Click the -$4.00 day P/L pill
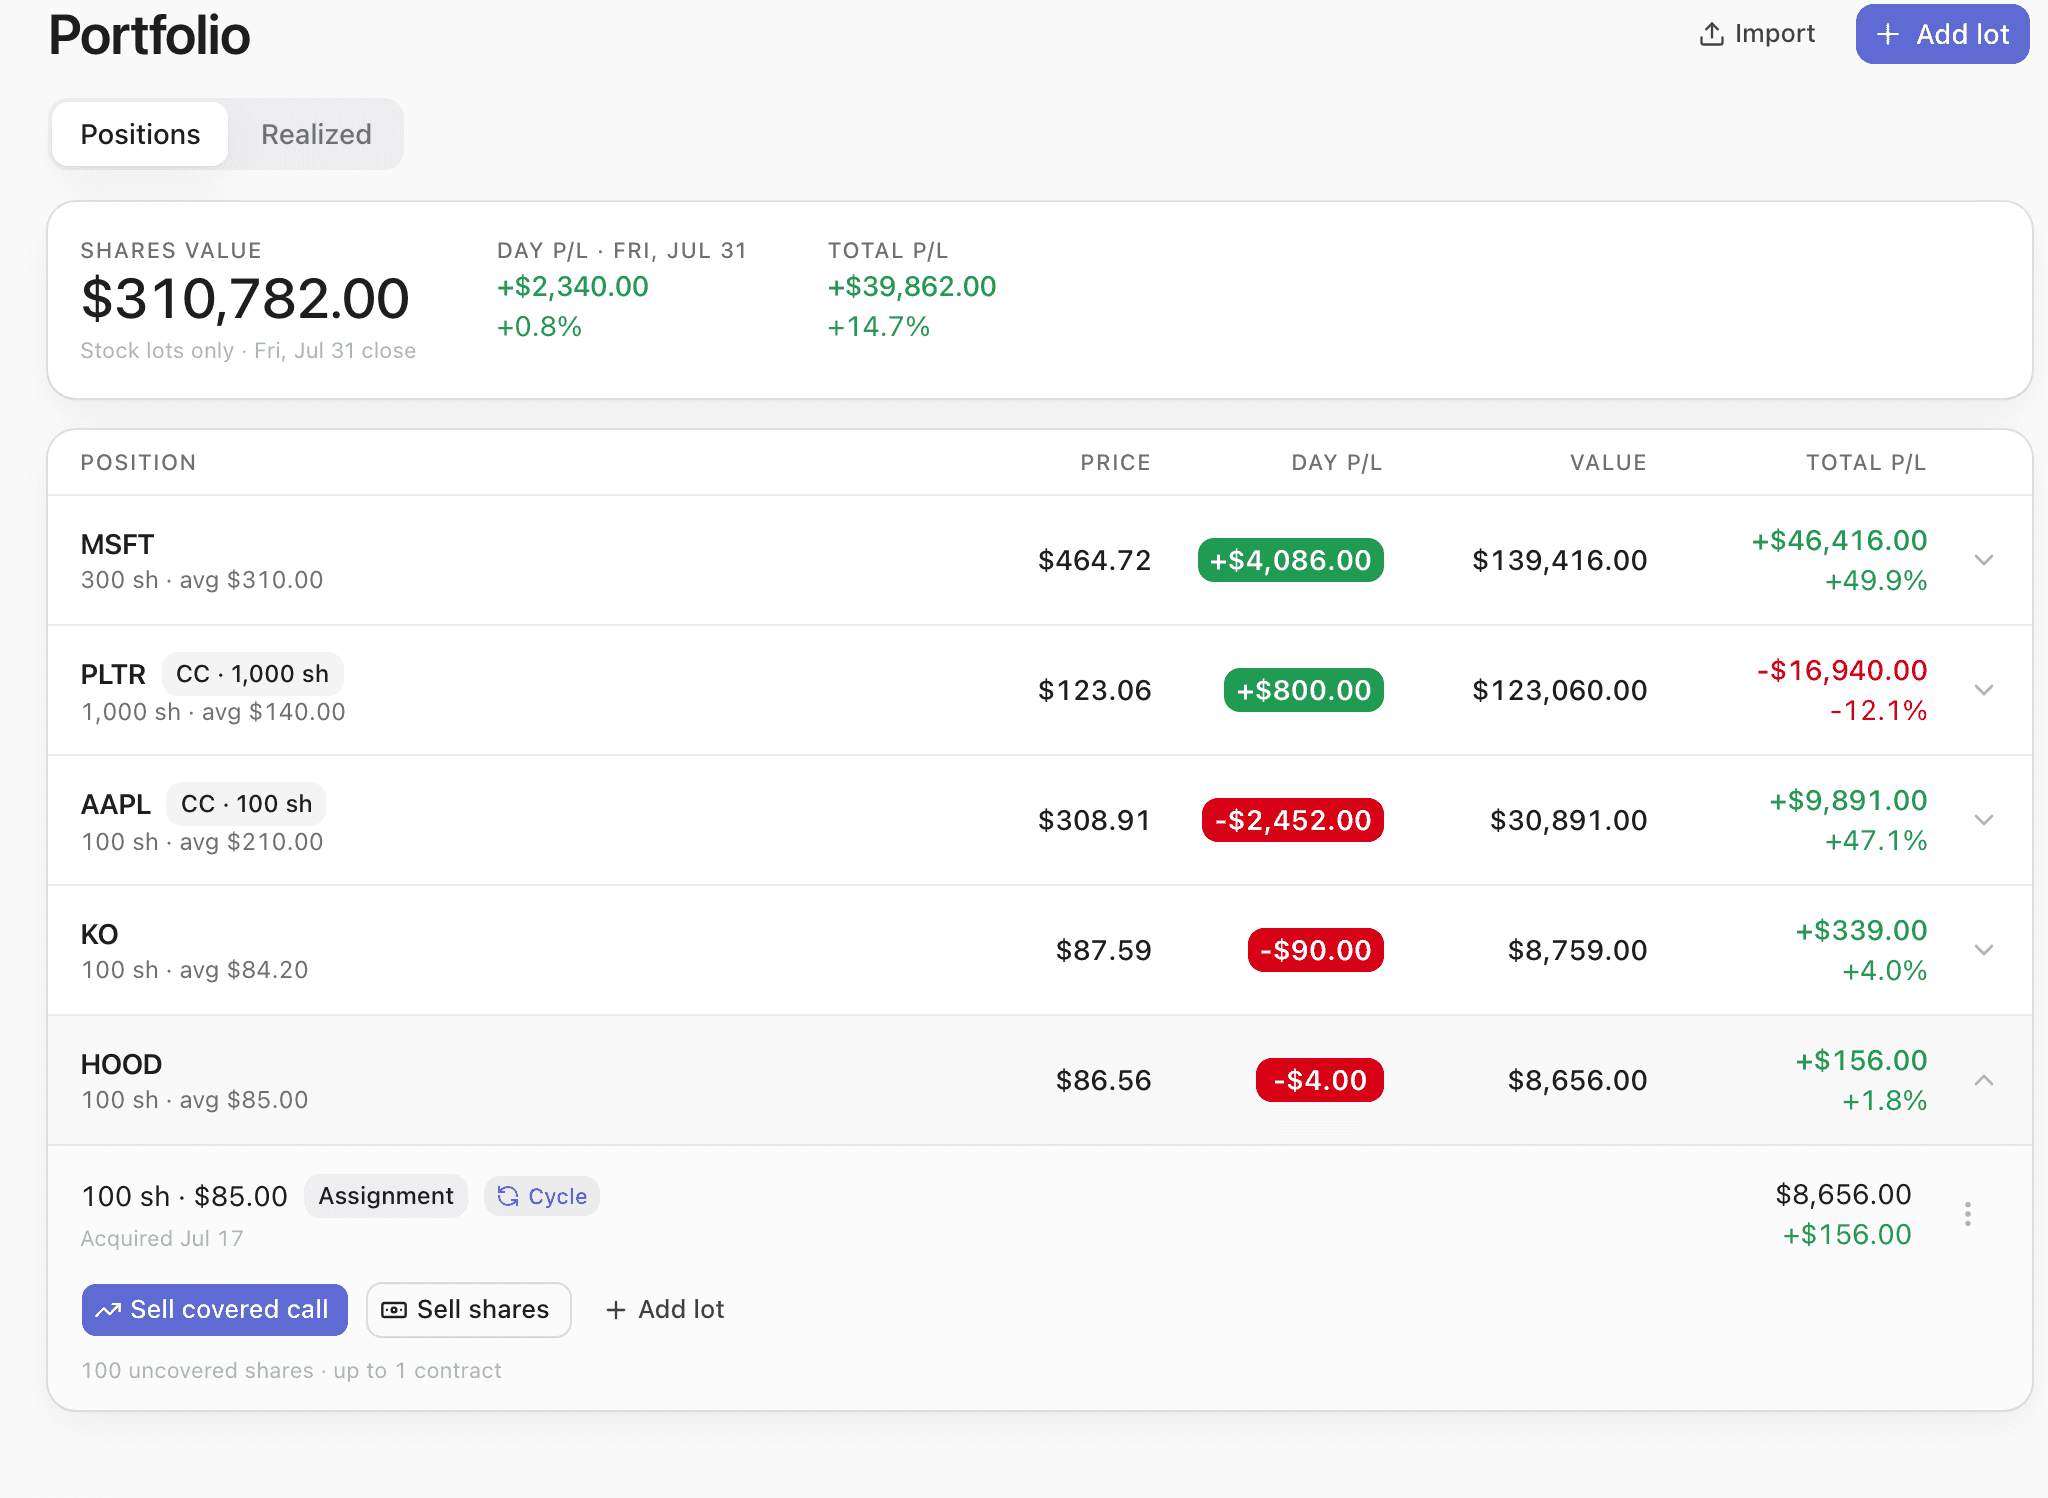 (x=1319, y=1080)
